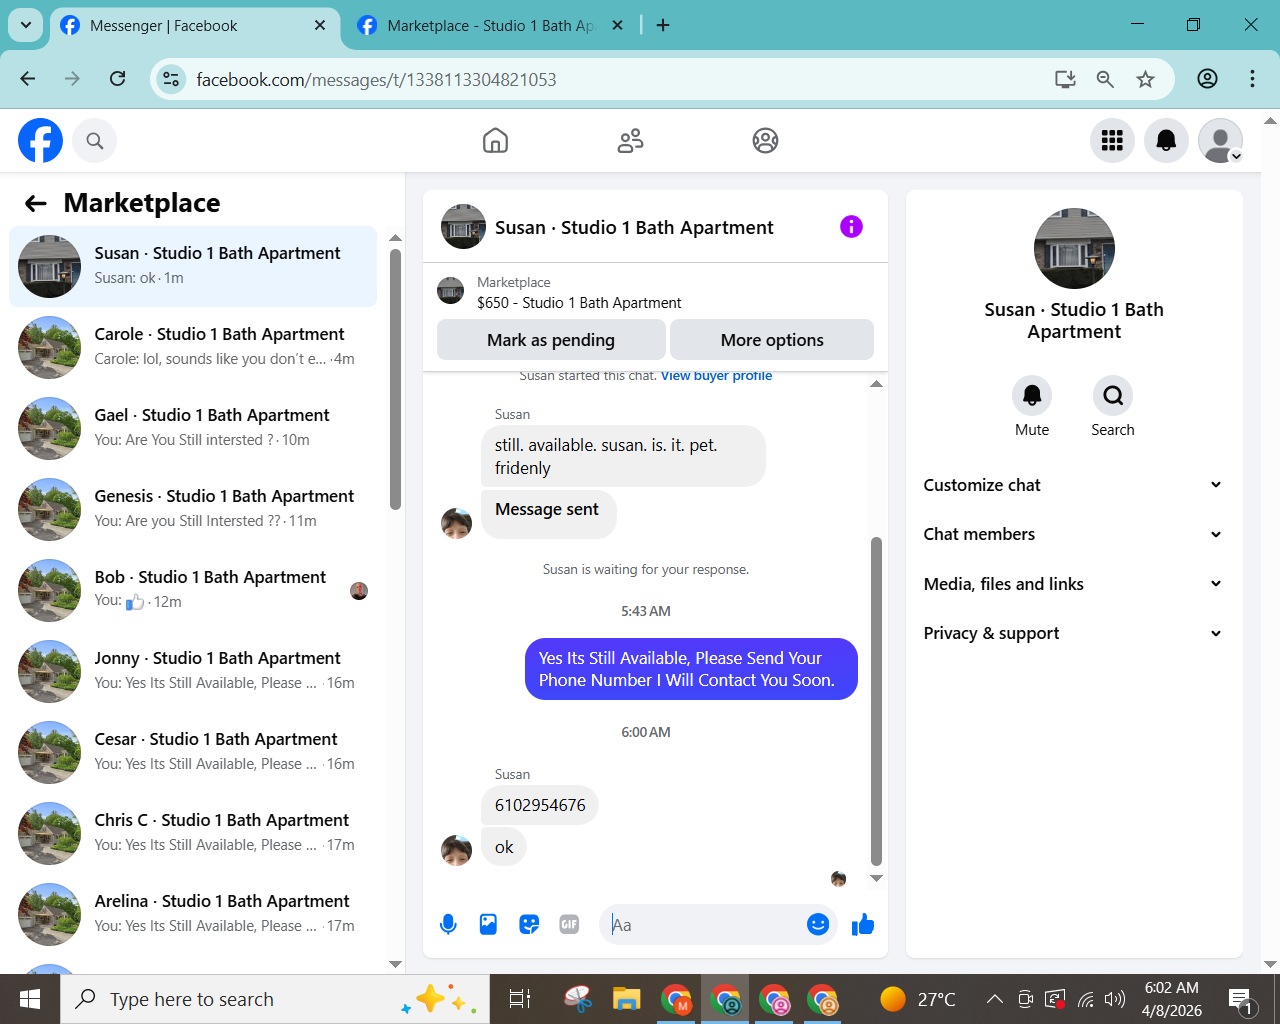Choose a sticker icon
Image resolution: width=1280 pixels, height=1024 pixels.
(529, 925)
